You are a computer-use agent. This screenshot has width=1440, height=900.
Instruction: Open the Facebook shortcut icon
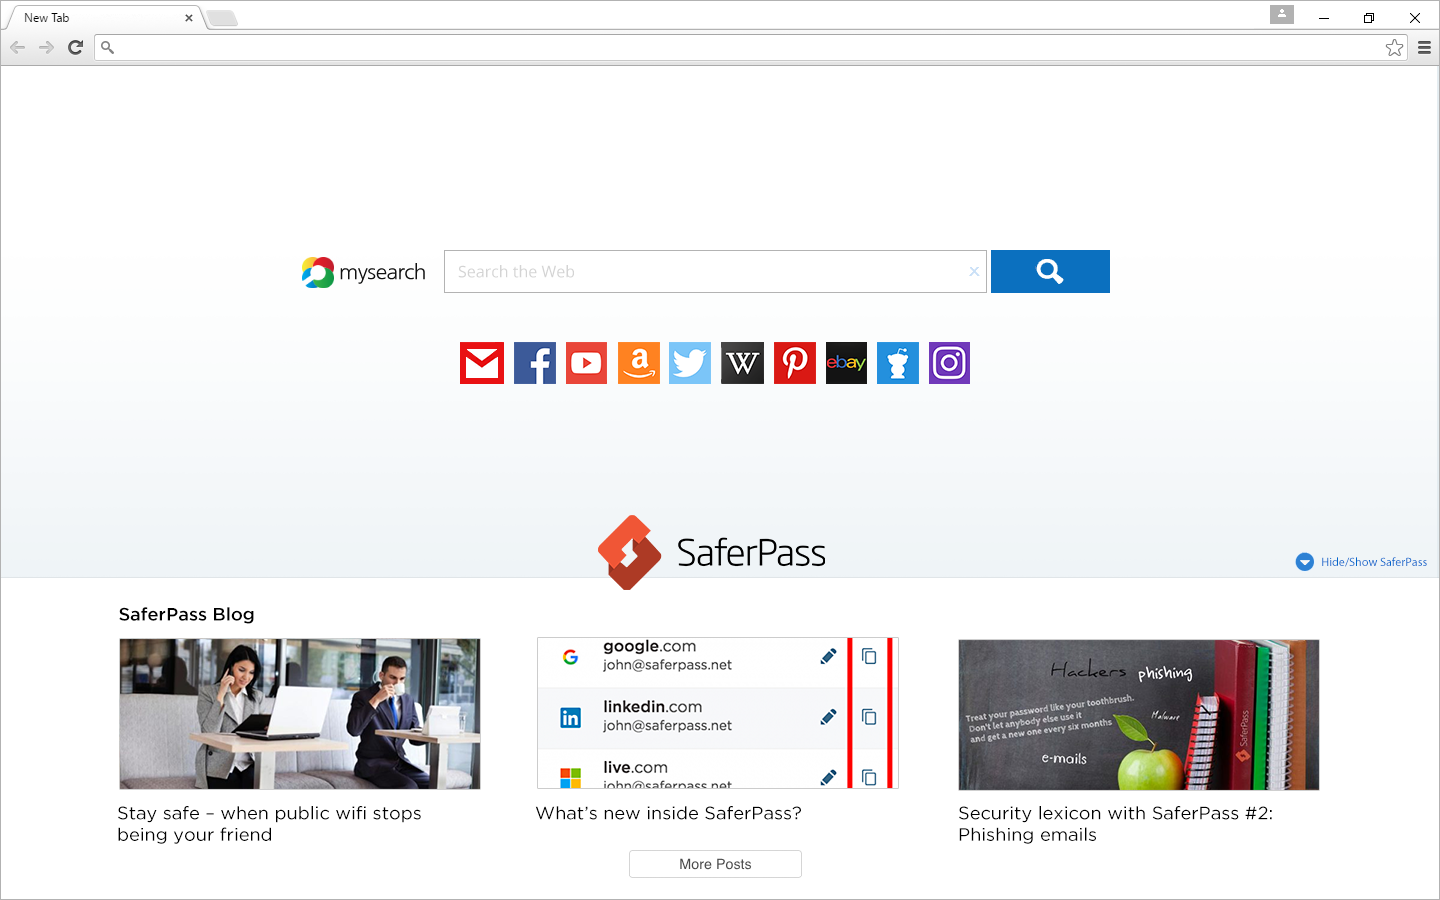pyautogui.click(x=535, y=363)
